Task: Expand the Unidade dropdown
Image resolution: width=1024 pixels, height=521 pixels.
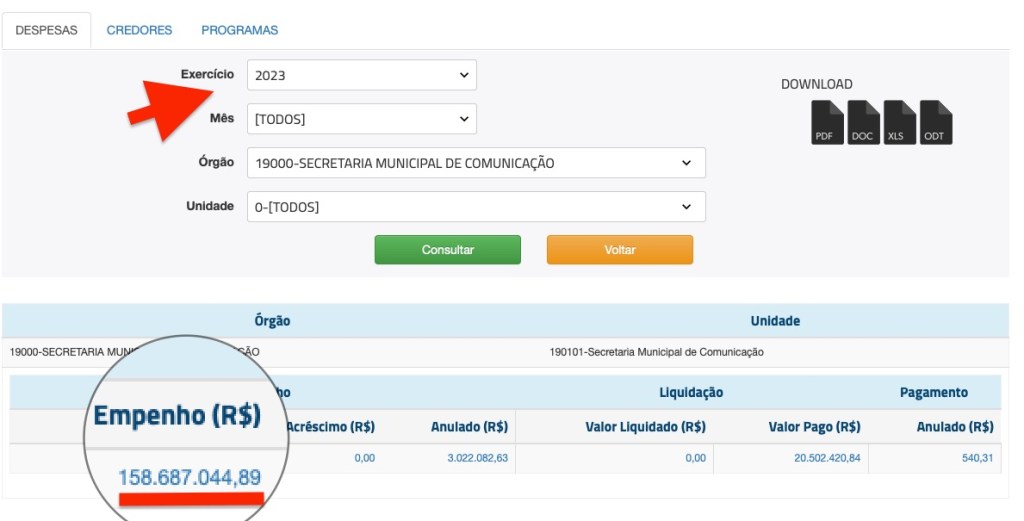Action: pyautogui.click(x=476, y=207)
